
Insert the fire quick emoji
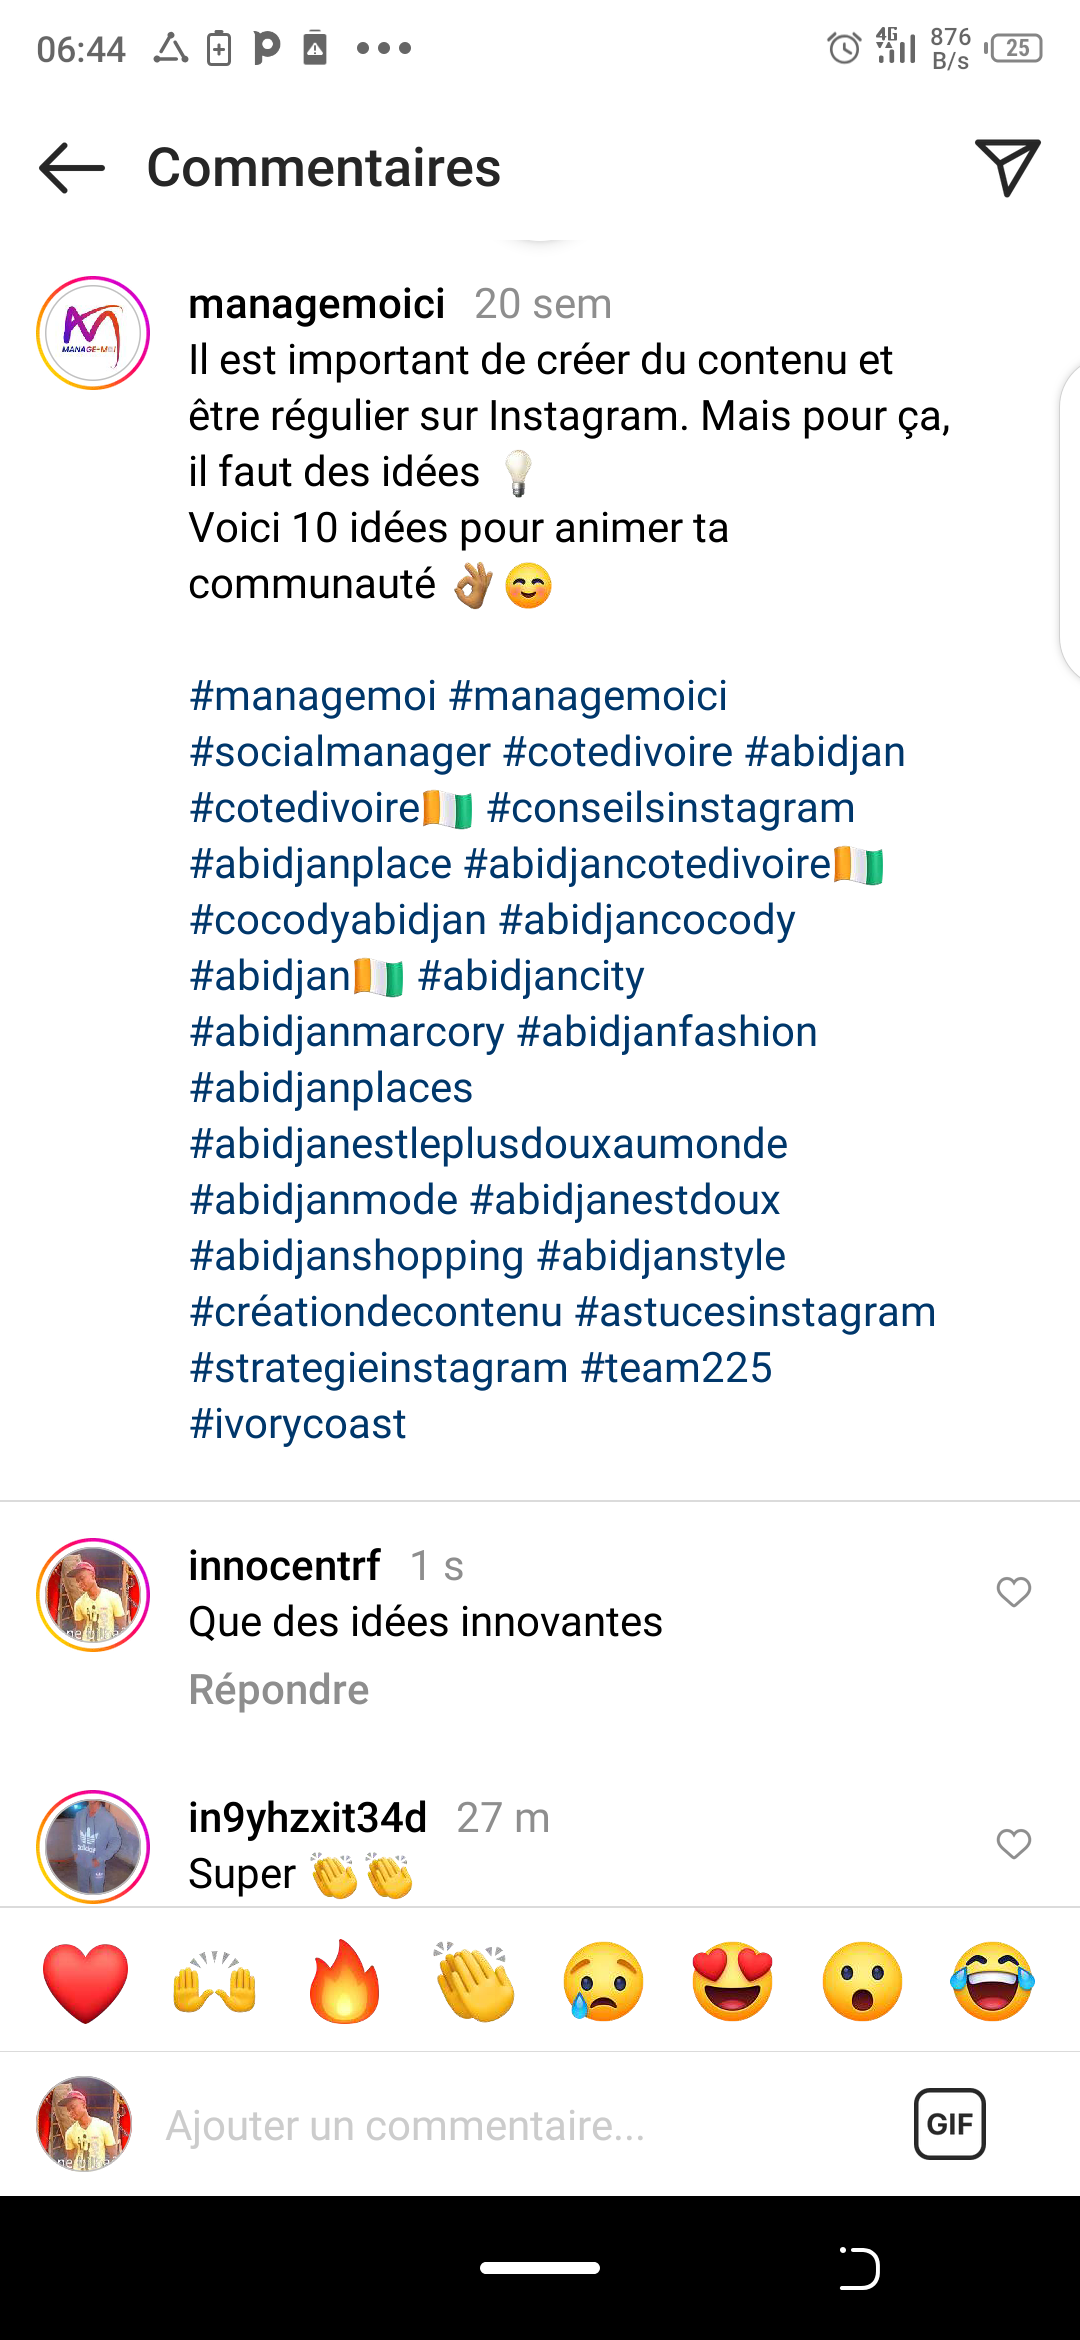pos(344,1982)
